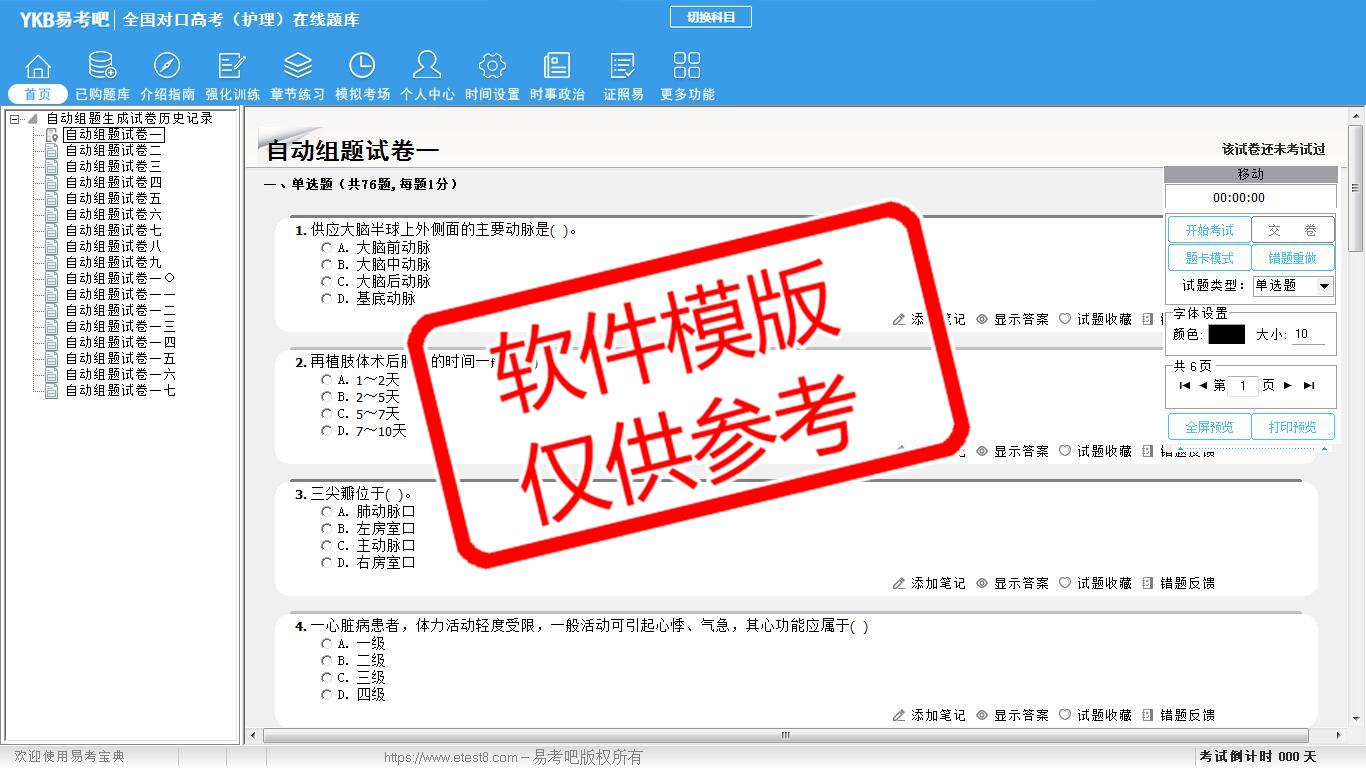
Task: Go to the 首页 tab
Action: (x=38, y=94)
